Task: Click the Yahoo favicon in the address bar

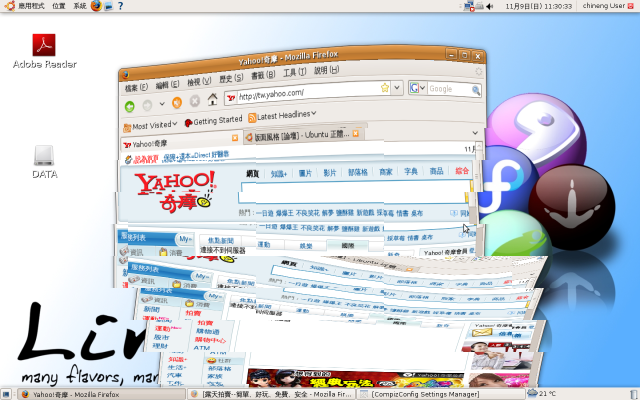Action: point(231,98)
